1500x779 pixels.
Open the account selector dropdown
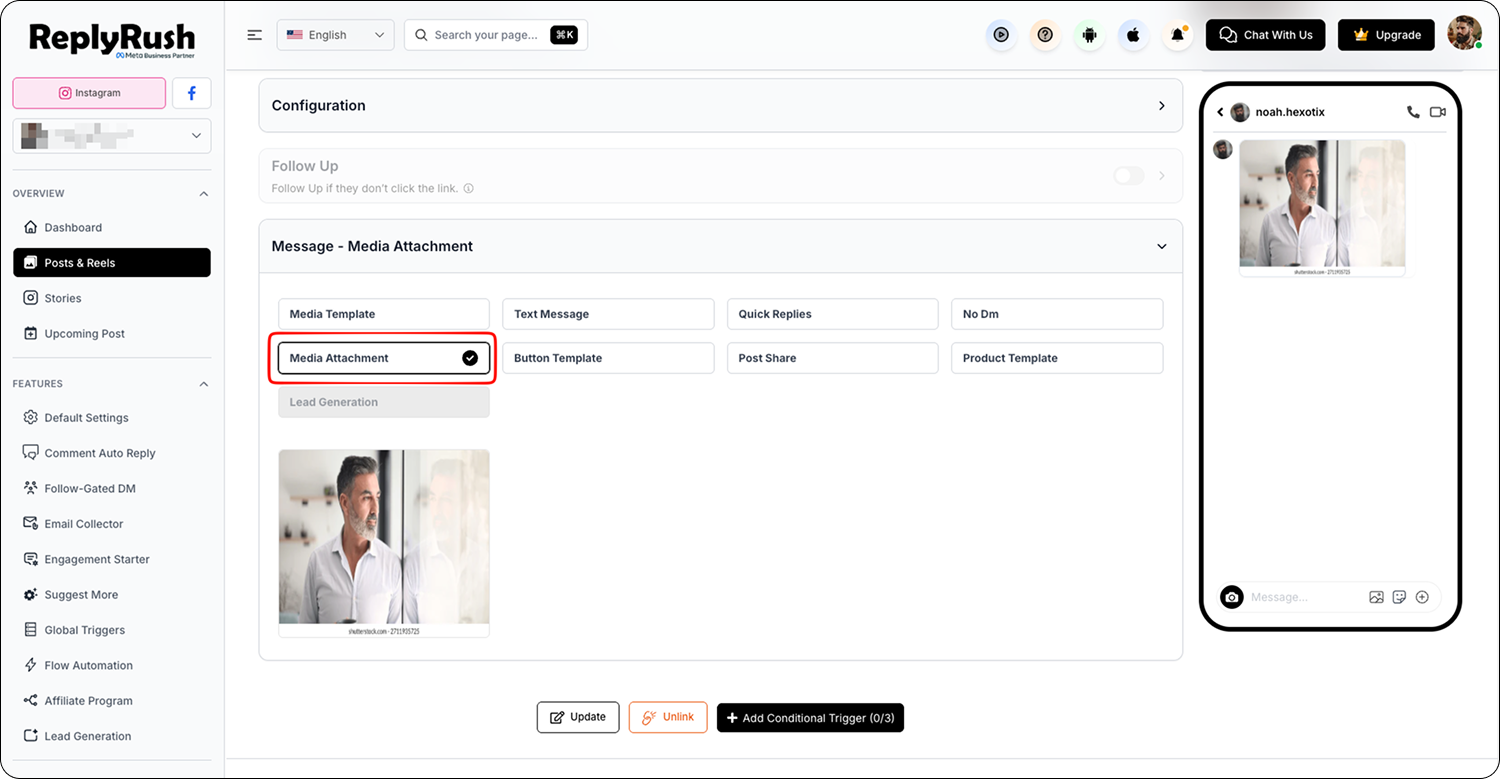(112, 136)
